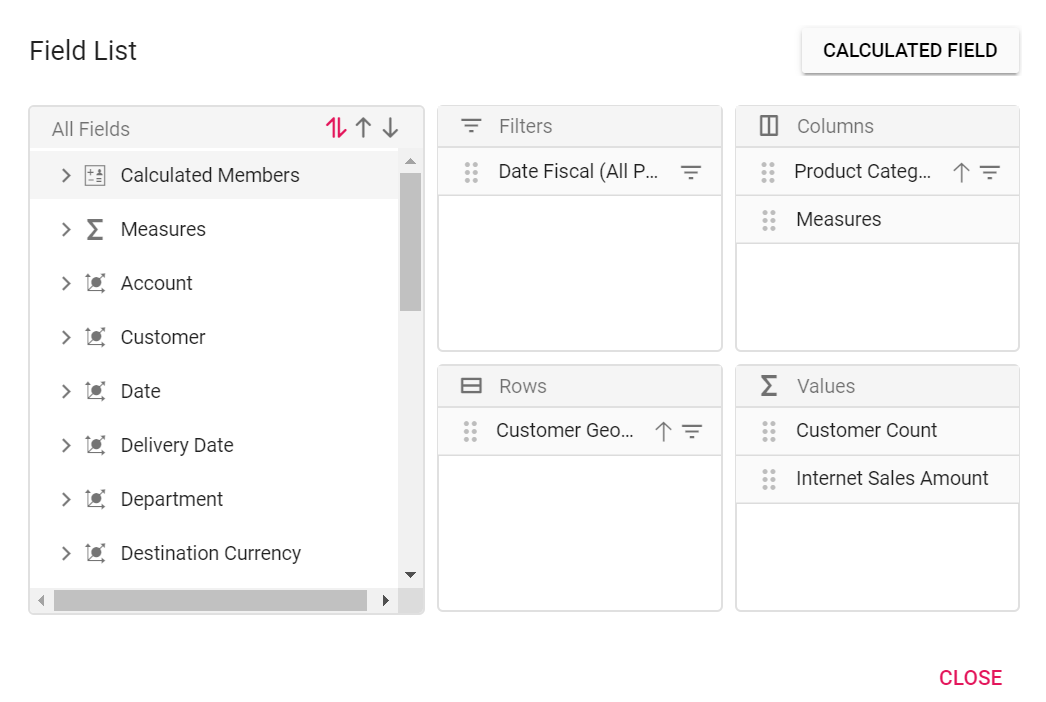Toggle sort arrow on Customer Geography row

[663, 431]
